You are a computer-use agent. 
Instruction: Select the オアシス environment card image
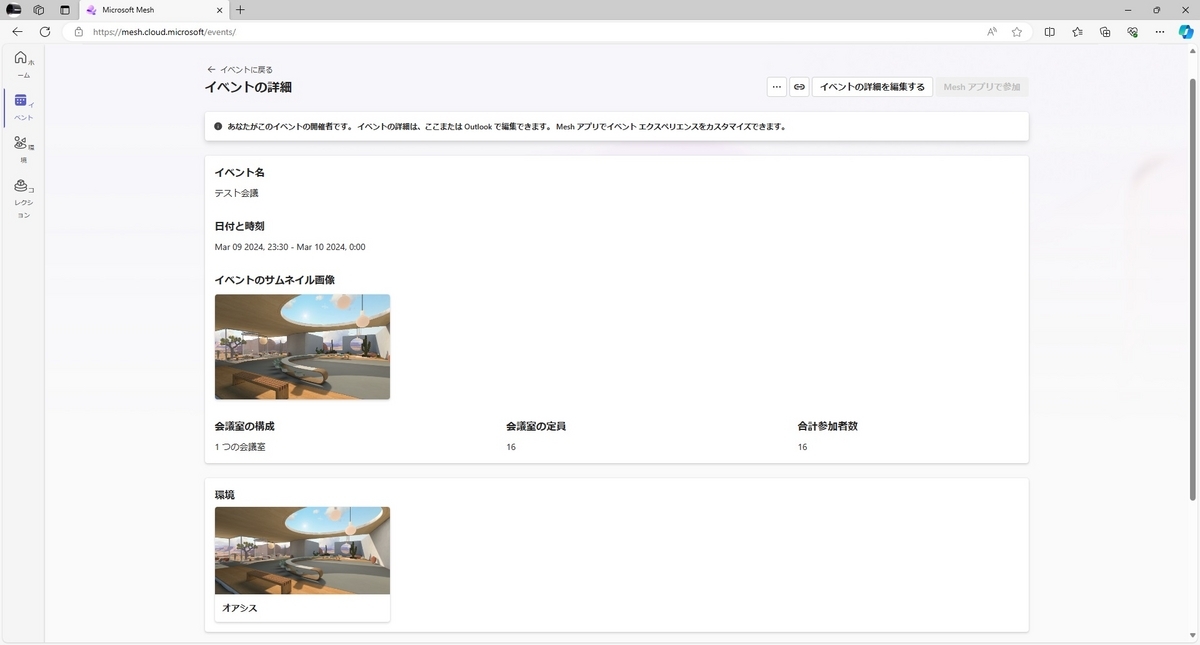coord(302,550)
